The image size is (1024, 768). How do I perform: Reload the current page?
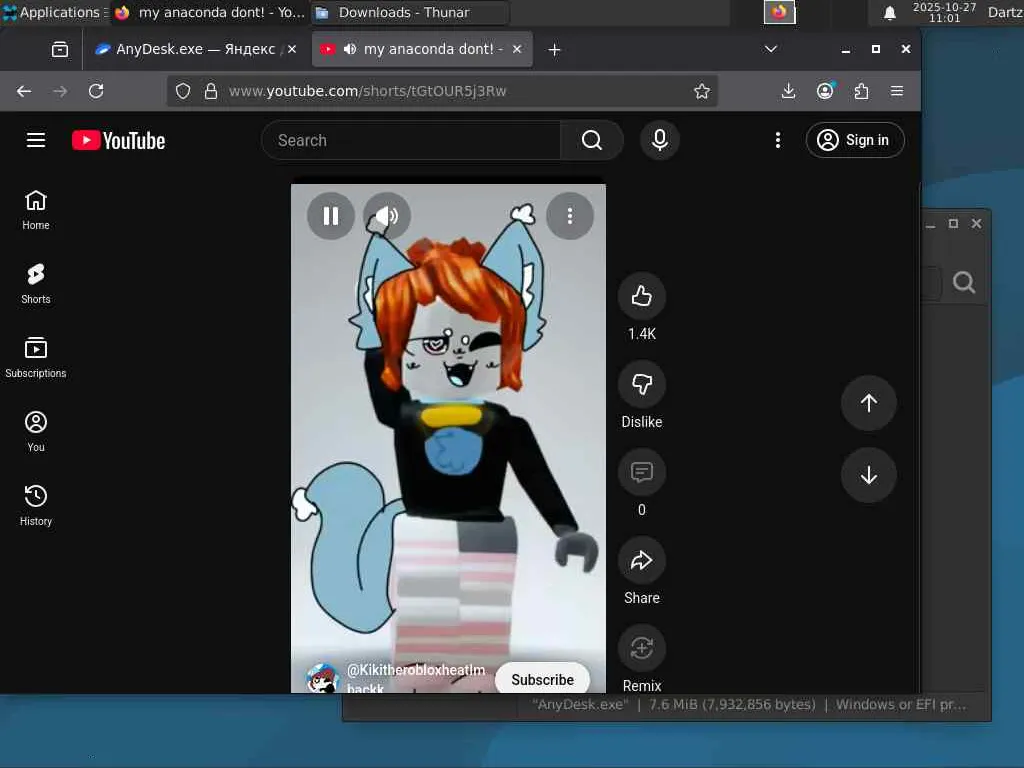[96, 91]
